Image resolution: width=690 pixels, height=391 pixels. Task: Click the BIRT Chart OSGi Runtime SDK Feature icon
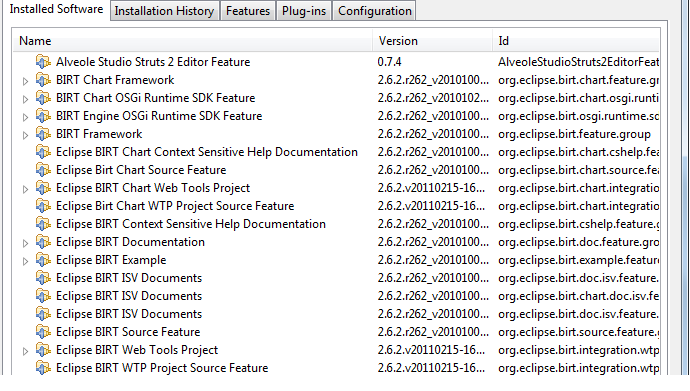pyautogui.click(x=43, y=98)
